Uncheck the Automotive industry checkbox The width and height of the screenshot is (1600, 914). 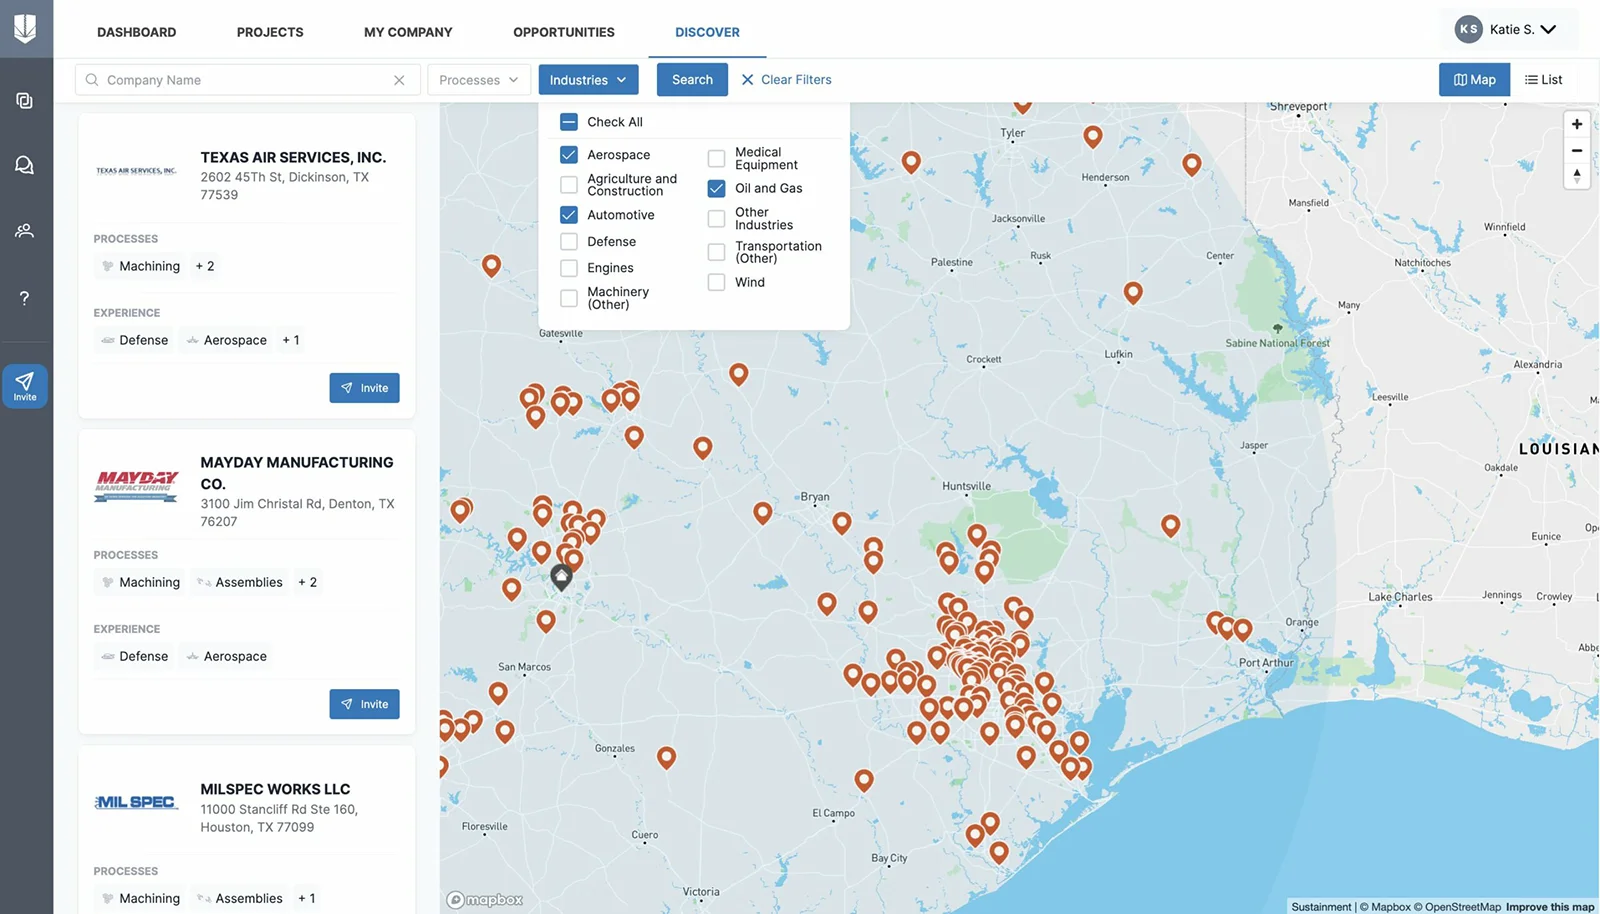pyautogui.click(x=569, y=215)
